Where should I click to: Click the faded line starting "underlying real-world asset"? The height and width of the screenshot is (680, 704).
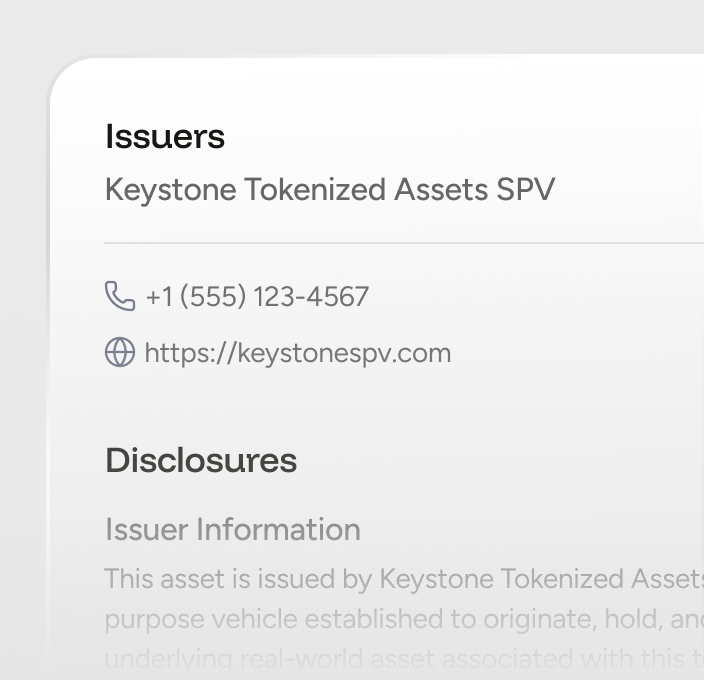(400, 659)
